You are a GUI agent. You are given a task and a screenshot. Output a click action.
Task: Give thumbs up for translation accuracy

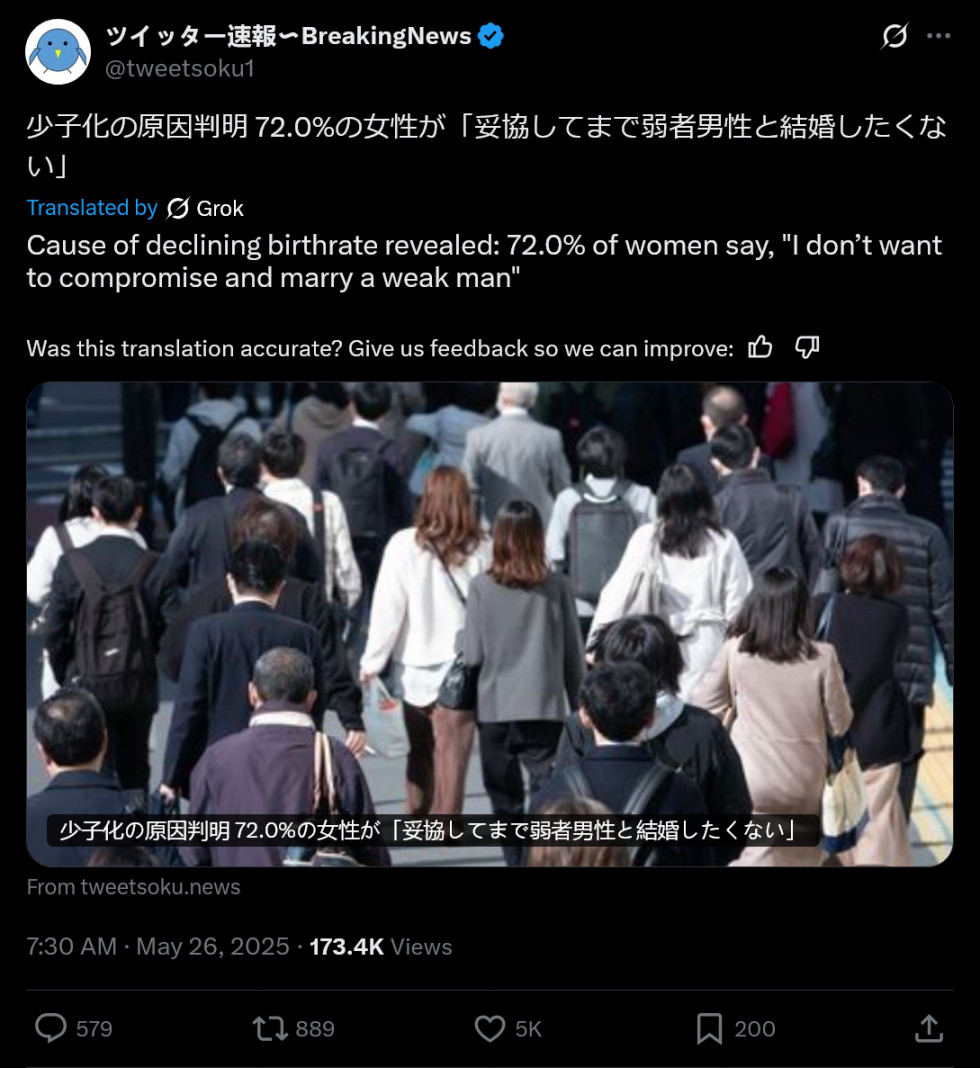pos(760,347)
